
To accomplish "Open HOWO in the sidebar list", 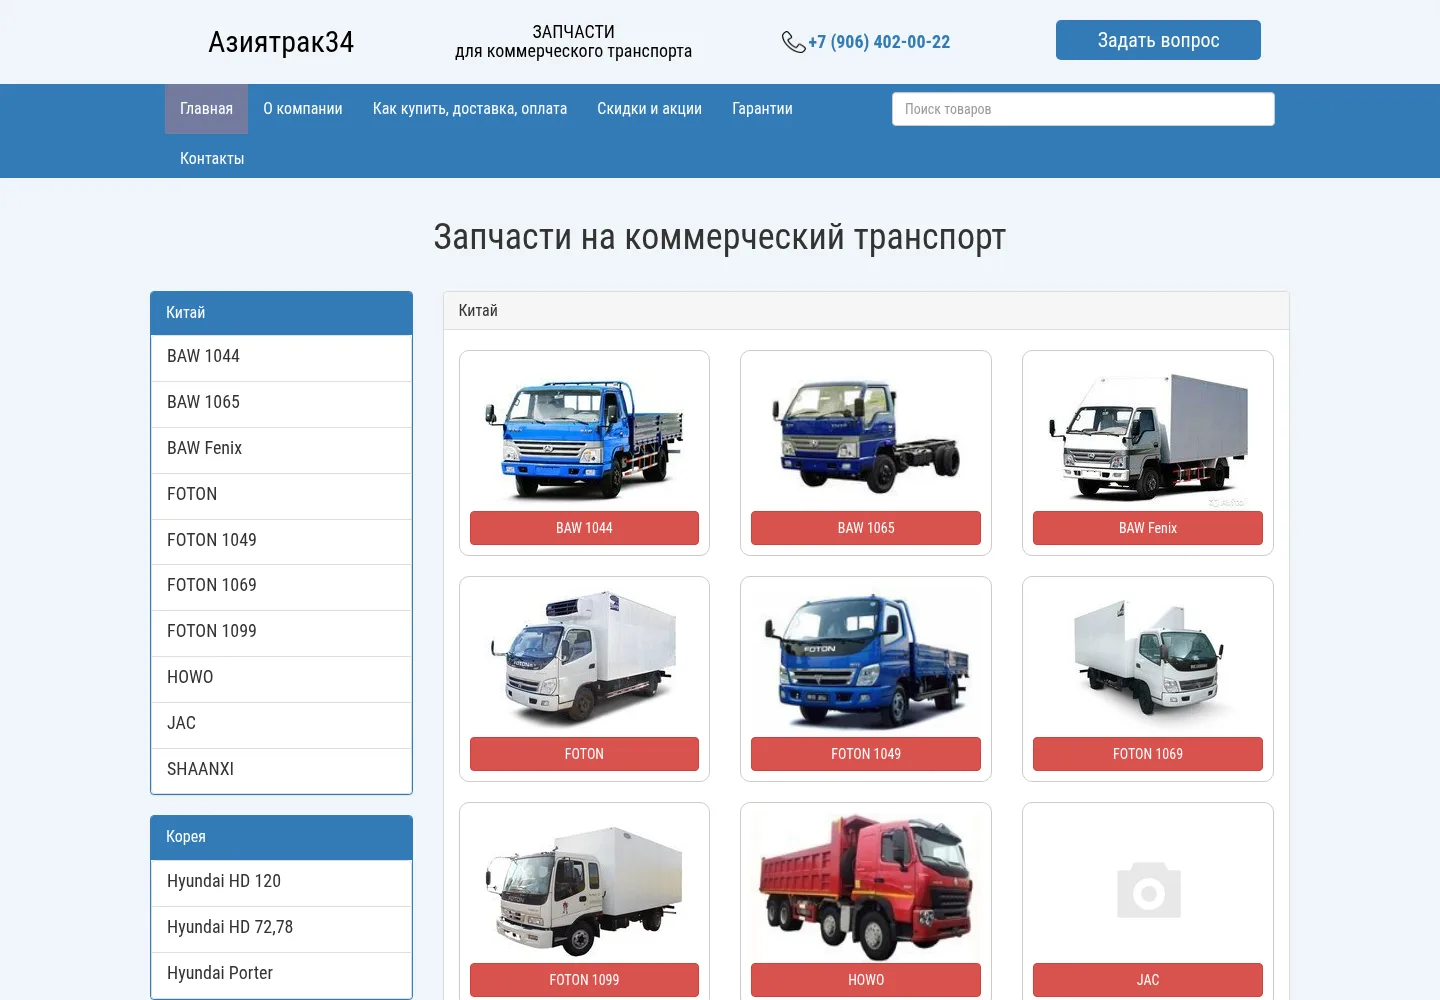I will pos(281,679).
